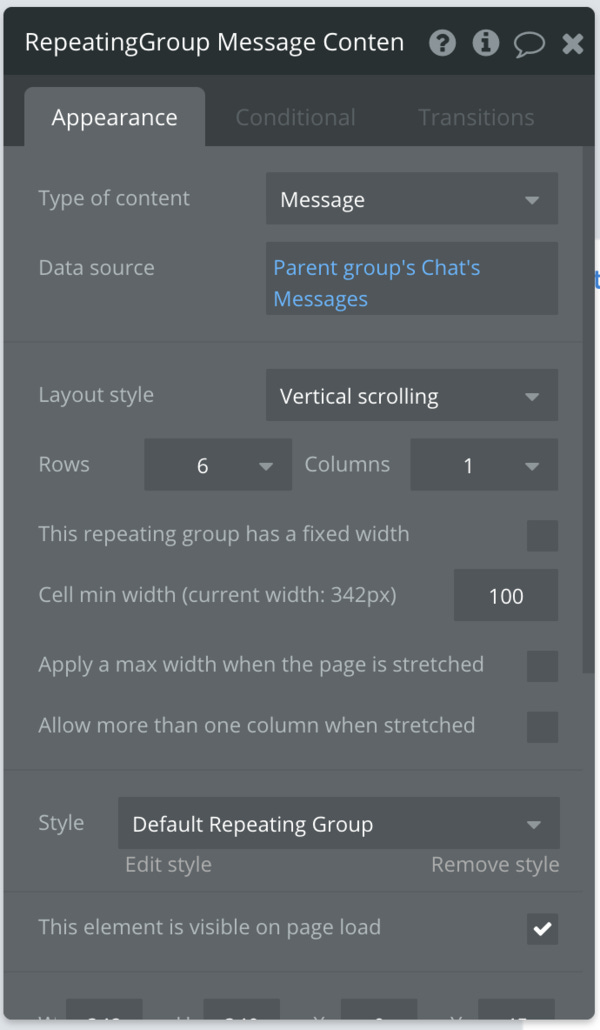
Task: Switch to the Conditional tab
Action: click(296, 118)
